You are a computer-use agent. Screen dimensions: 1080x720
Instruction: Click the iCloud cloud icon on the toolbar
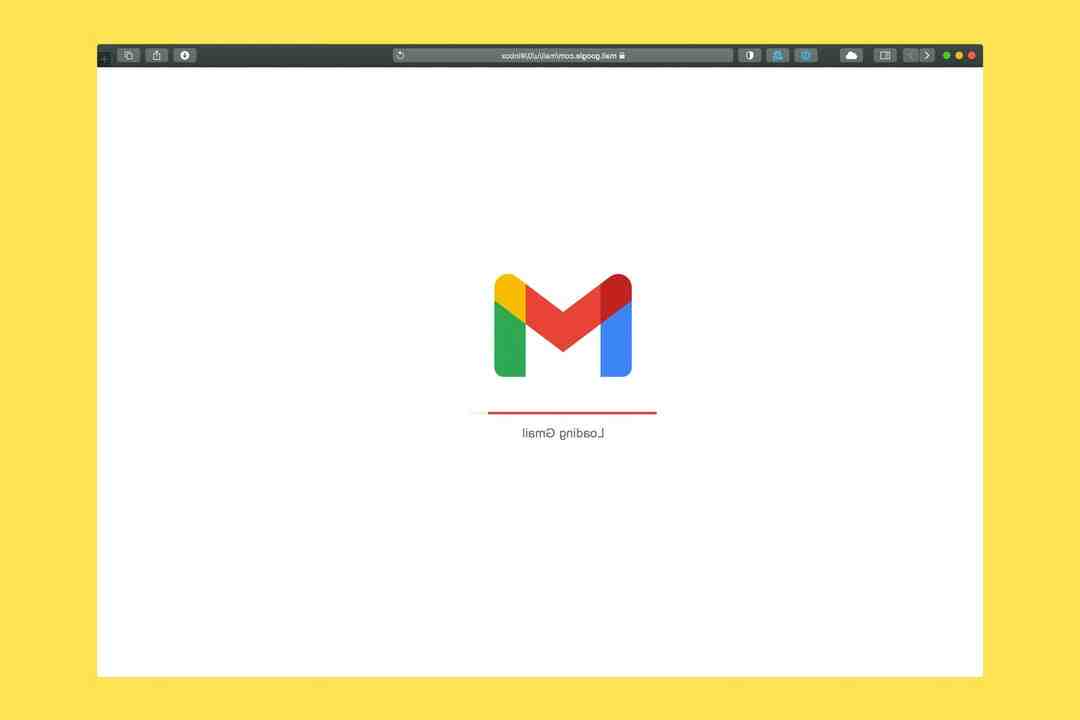click(x=851, y=55)
